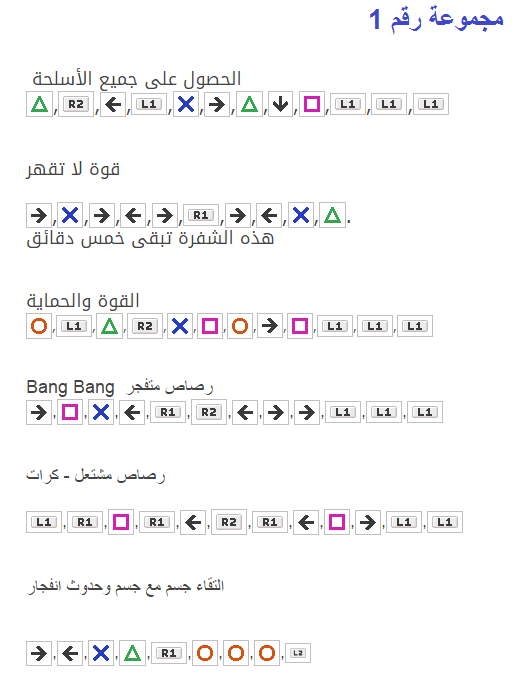Click the green triangle in the third code row

pyautogui.click(x=109, y=326)
